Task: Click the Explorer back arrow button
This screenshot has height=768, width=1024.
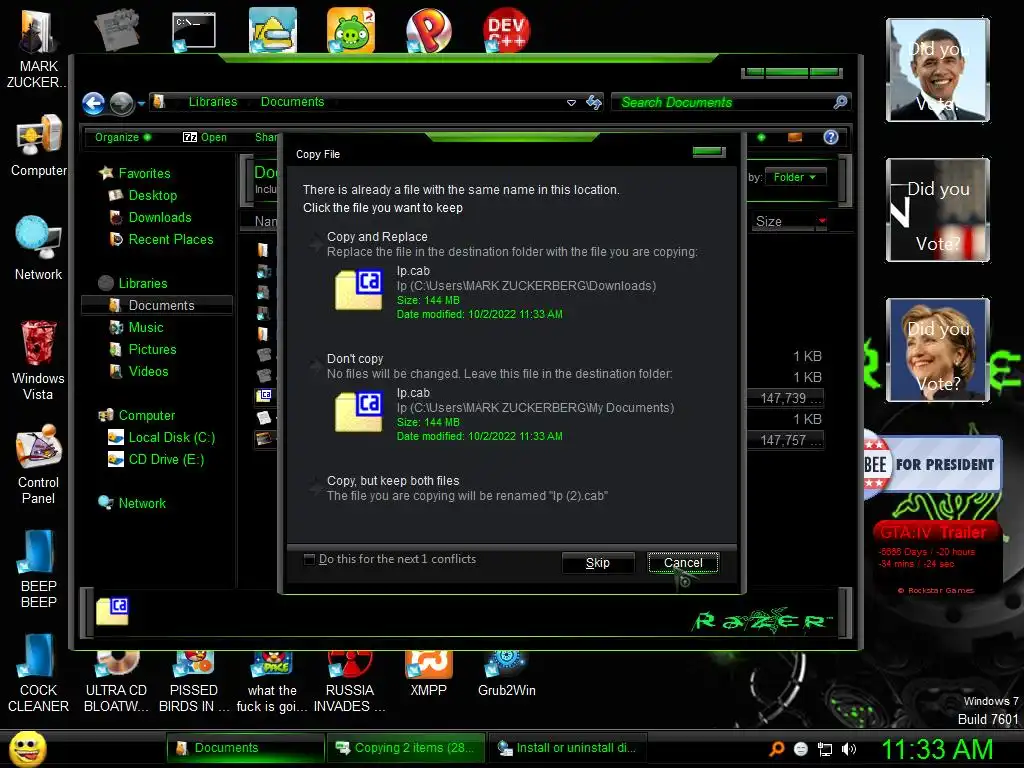Action: [93, 103]
